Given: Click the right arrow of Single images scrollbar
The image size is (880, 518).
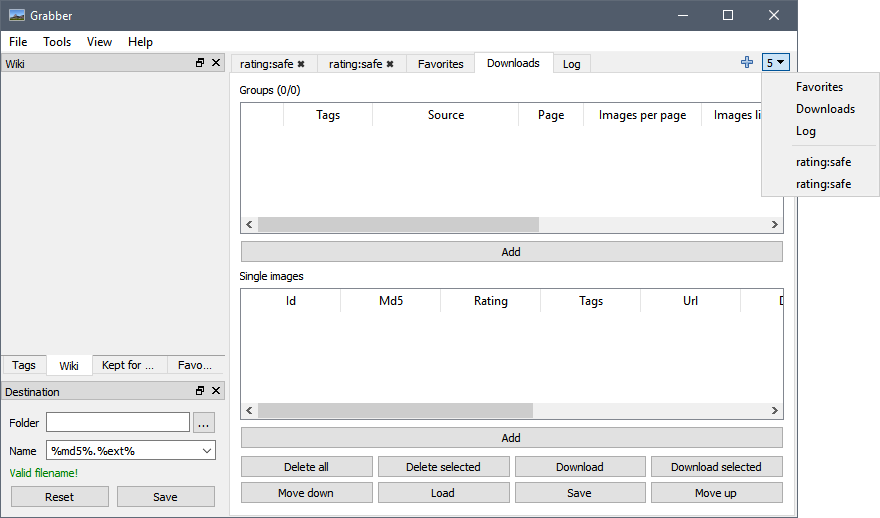Looking at the screenshot, I should [x=774, y=411].
